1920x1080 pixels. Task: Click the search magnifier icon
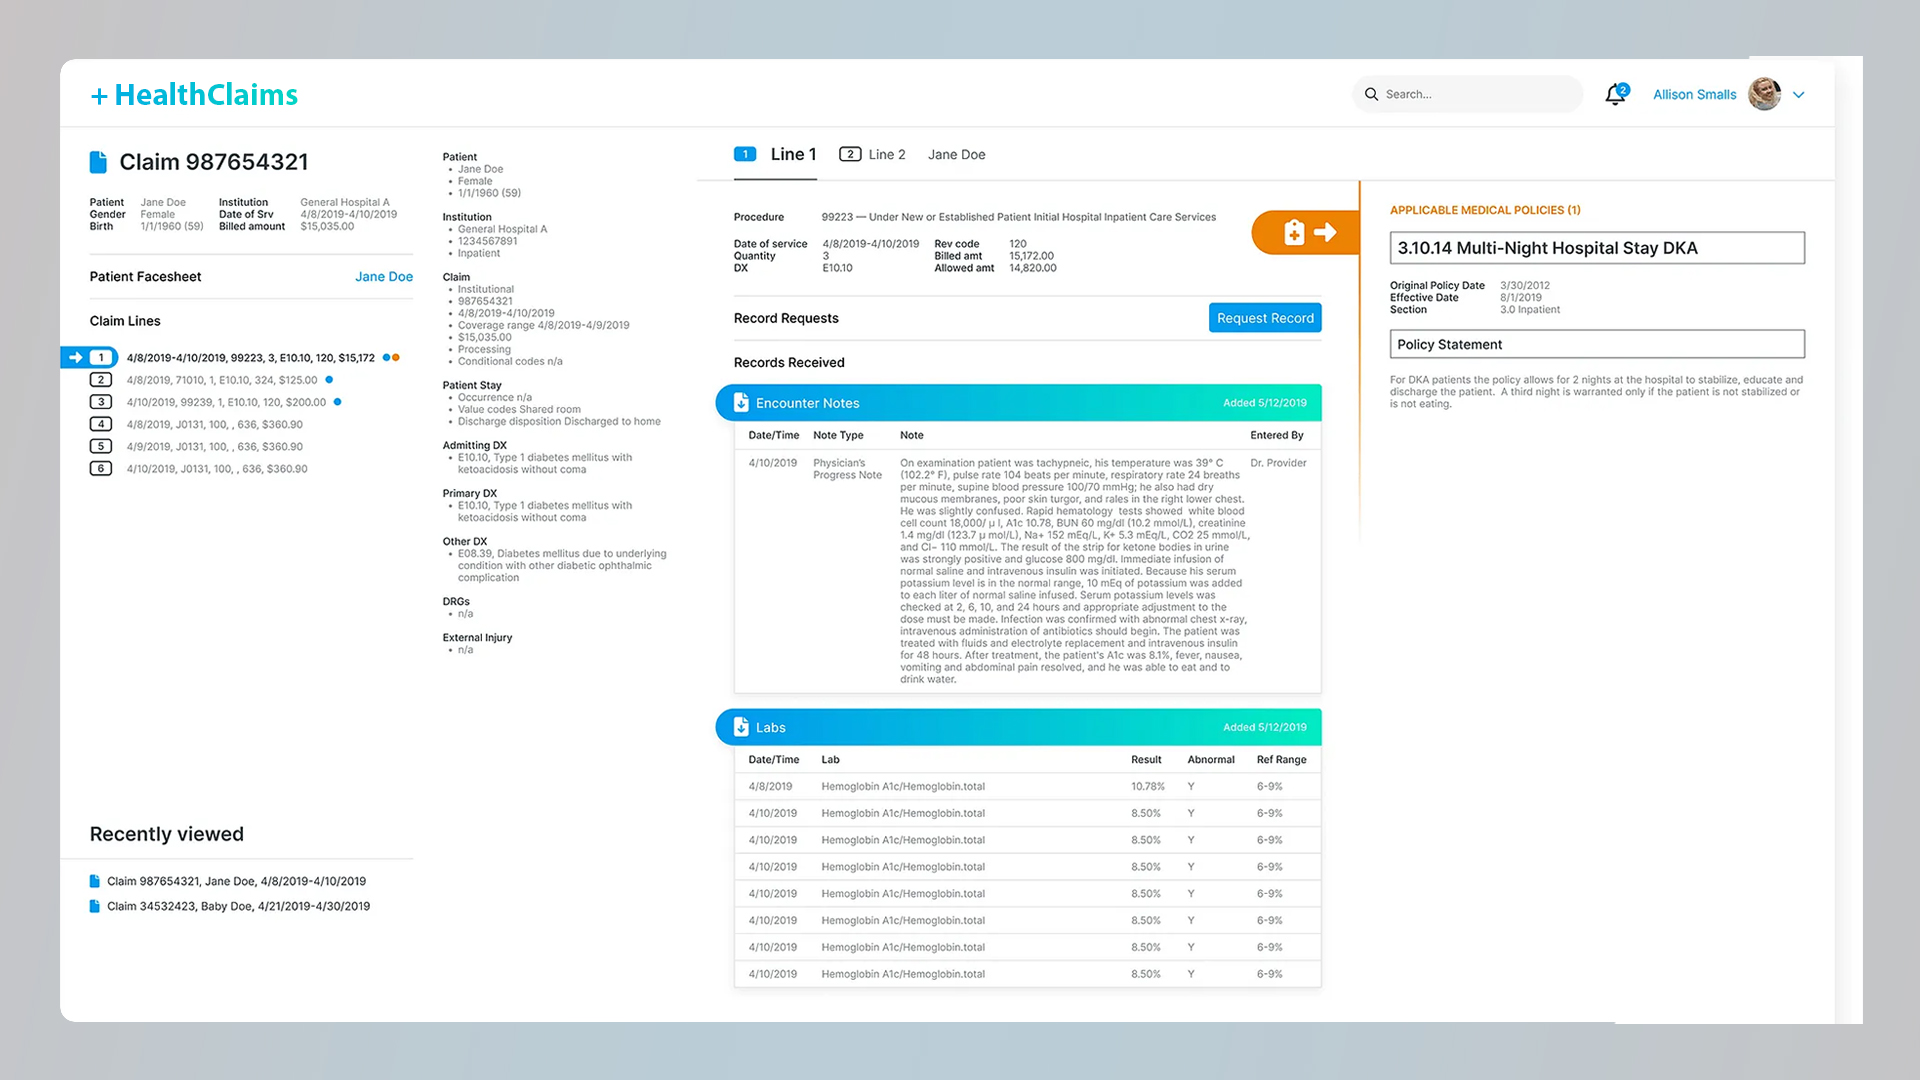click(x=1371, y=94)
